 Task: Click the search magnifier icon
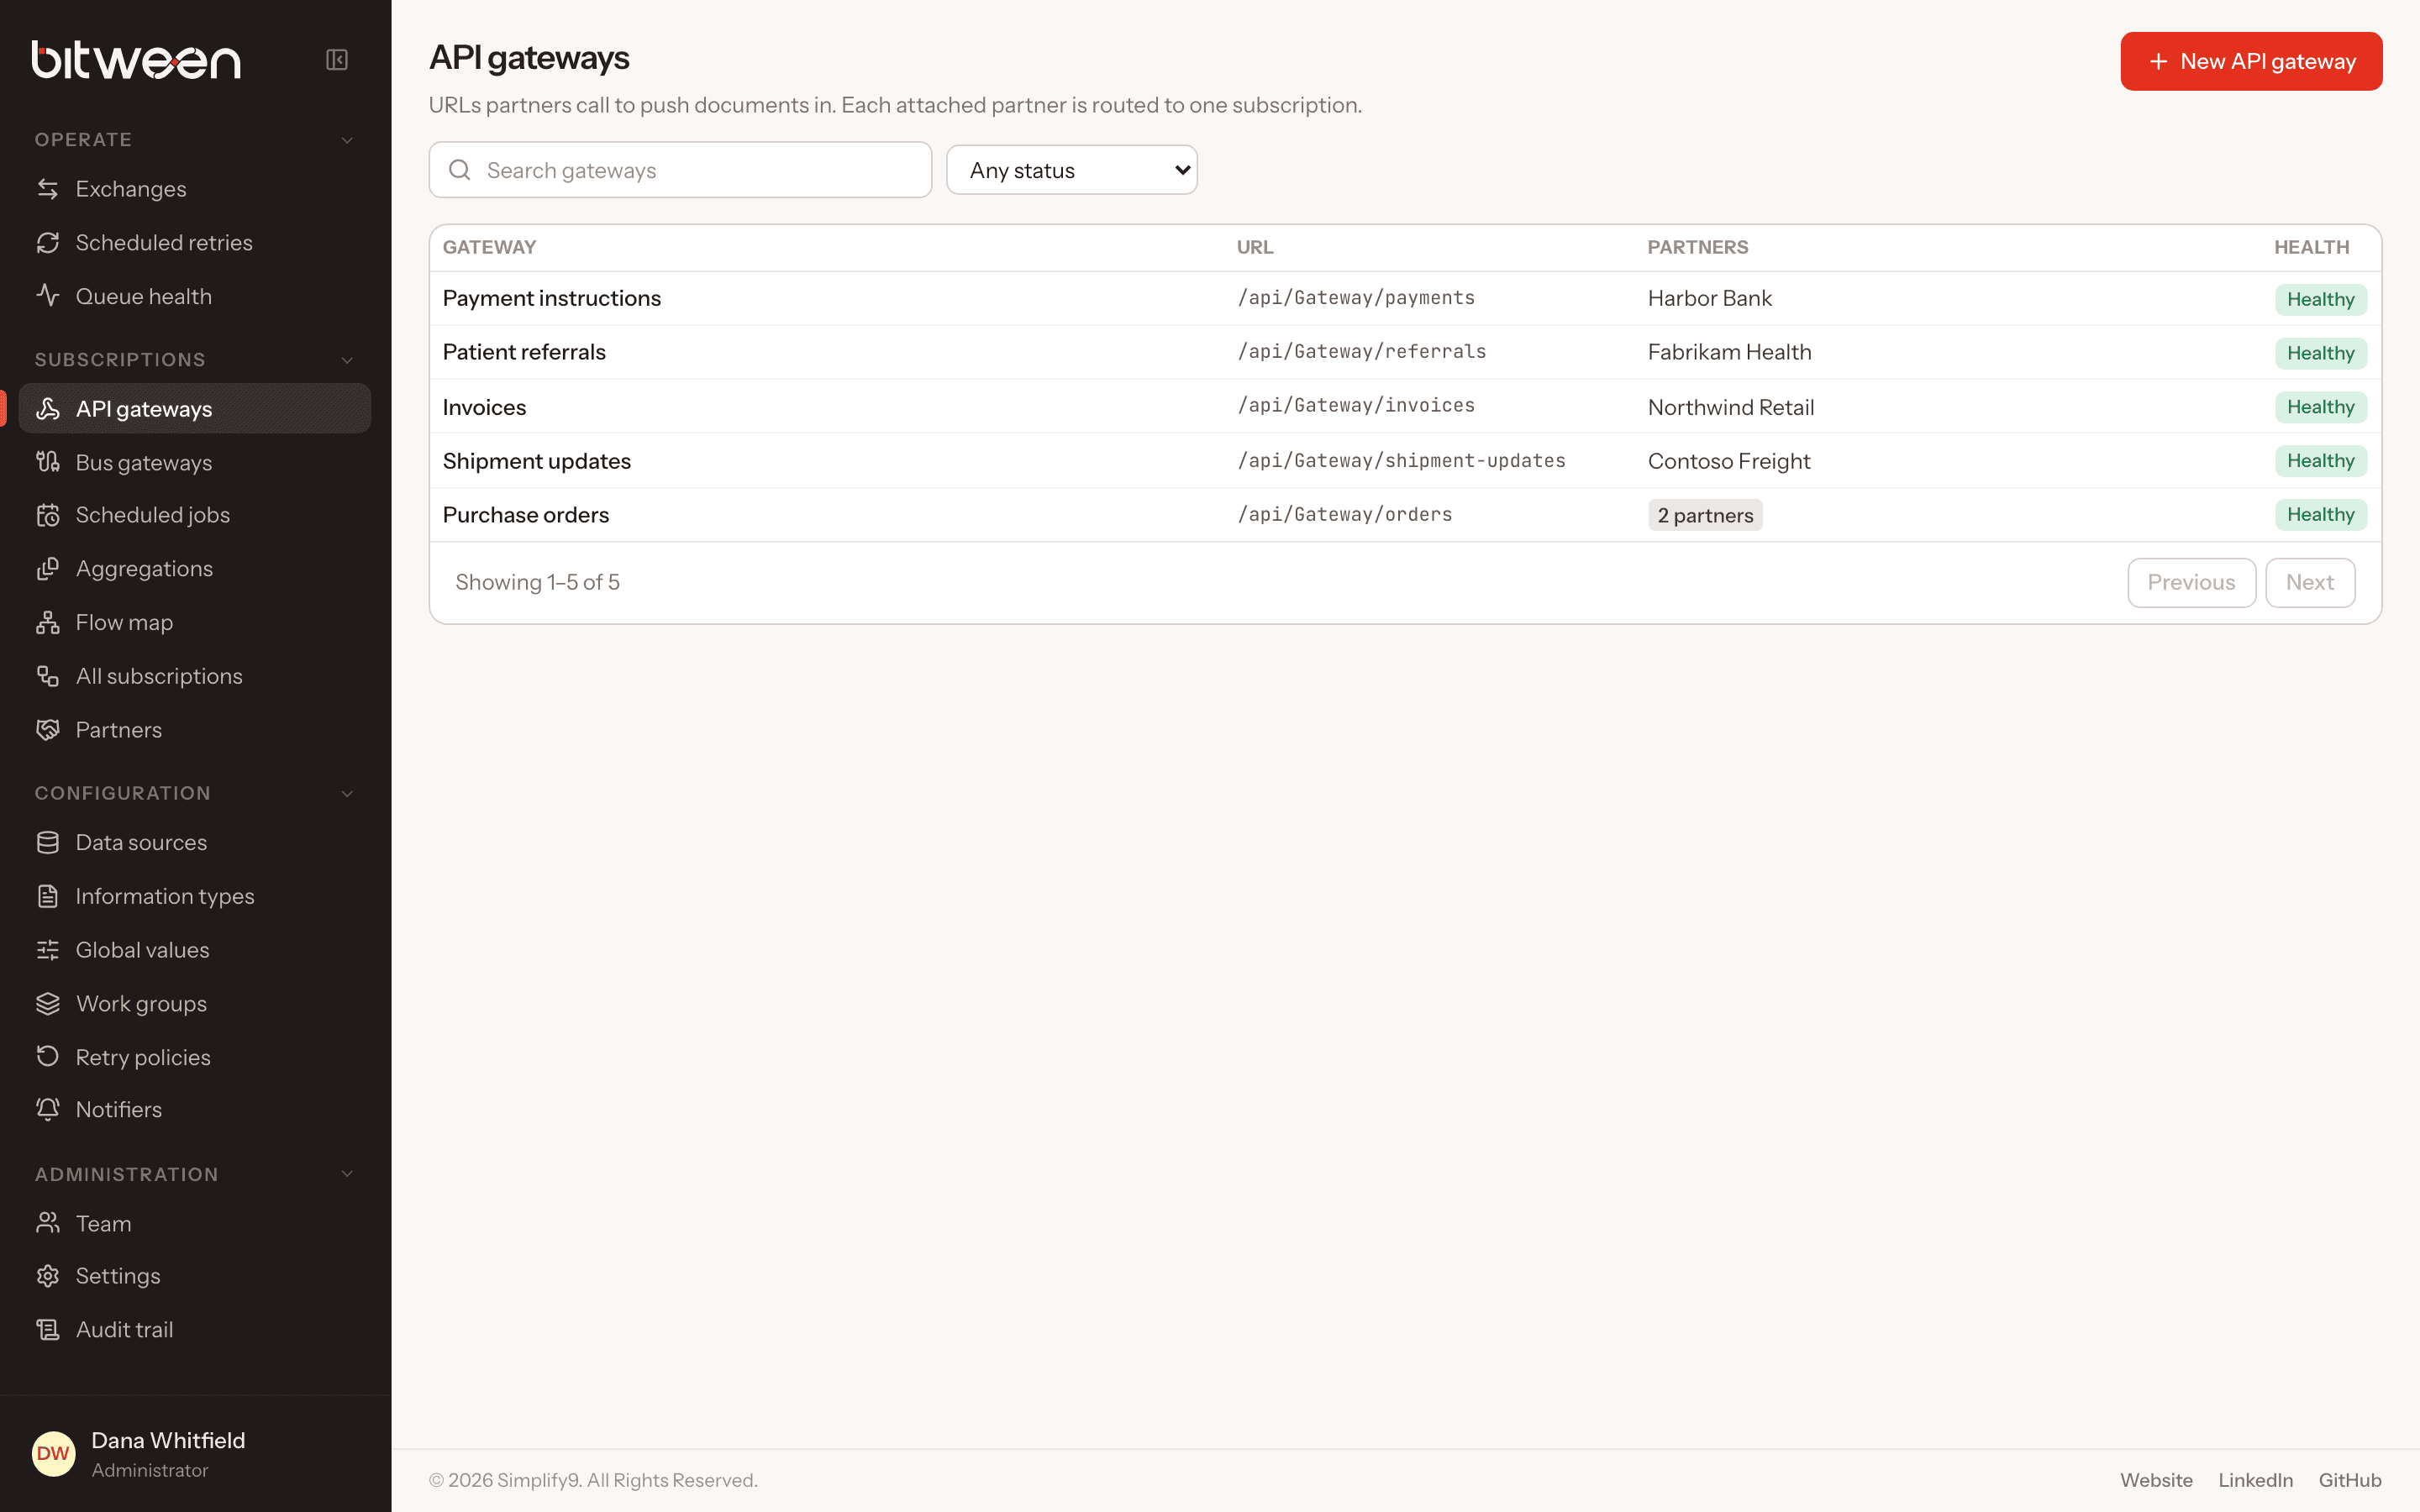pyautogui.click(x=460, y=170)
